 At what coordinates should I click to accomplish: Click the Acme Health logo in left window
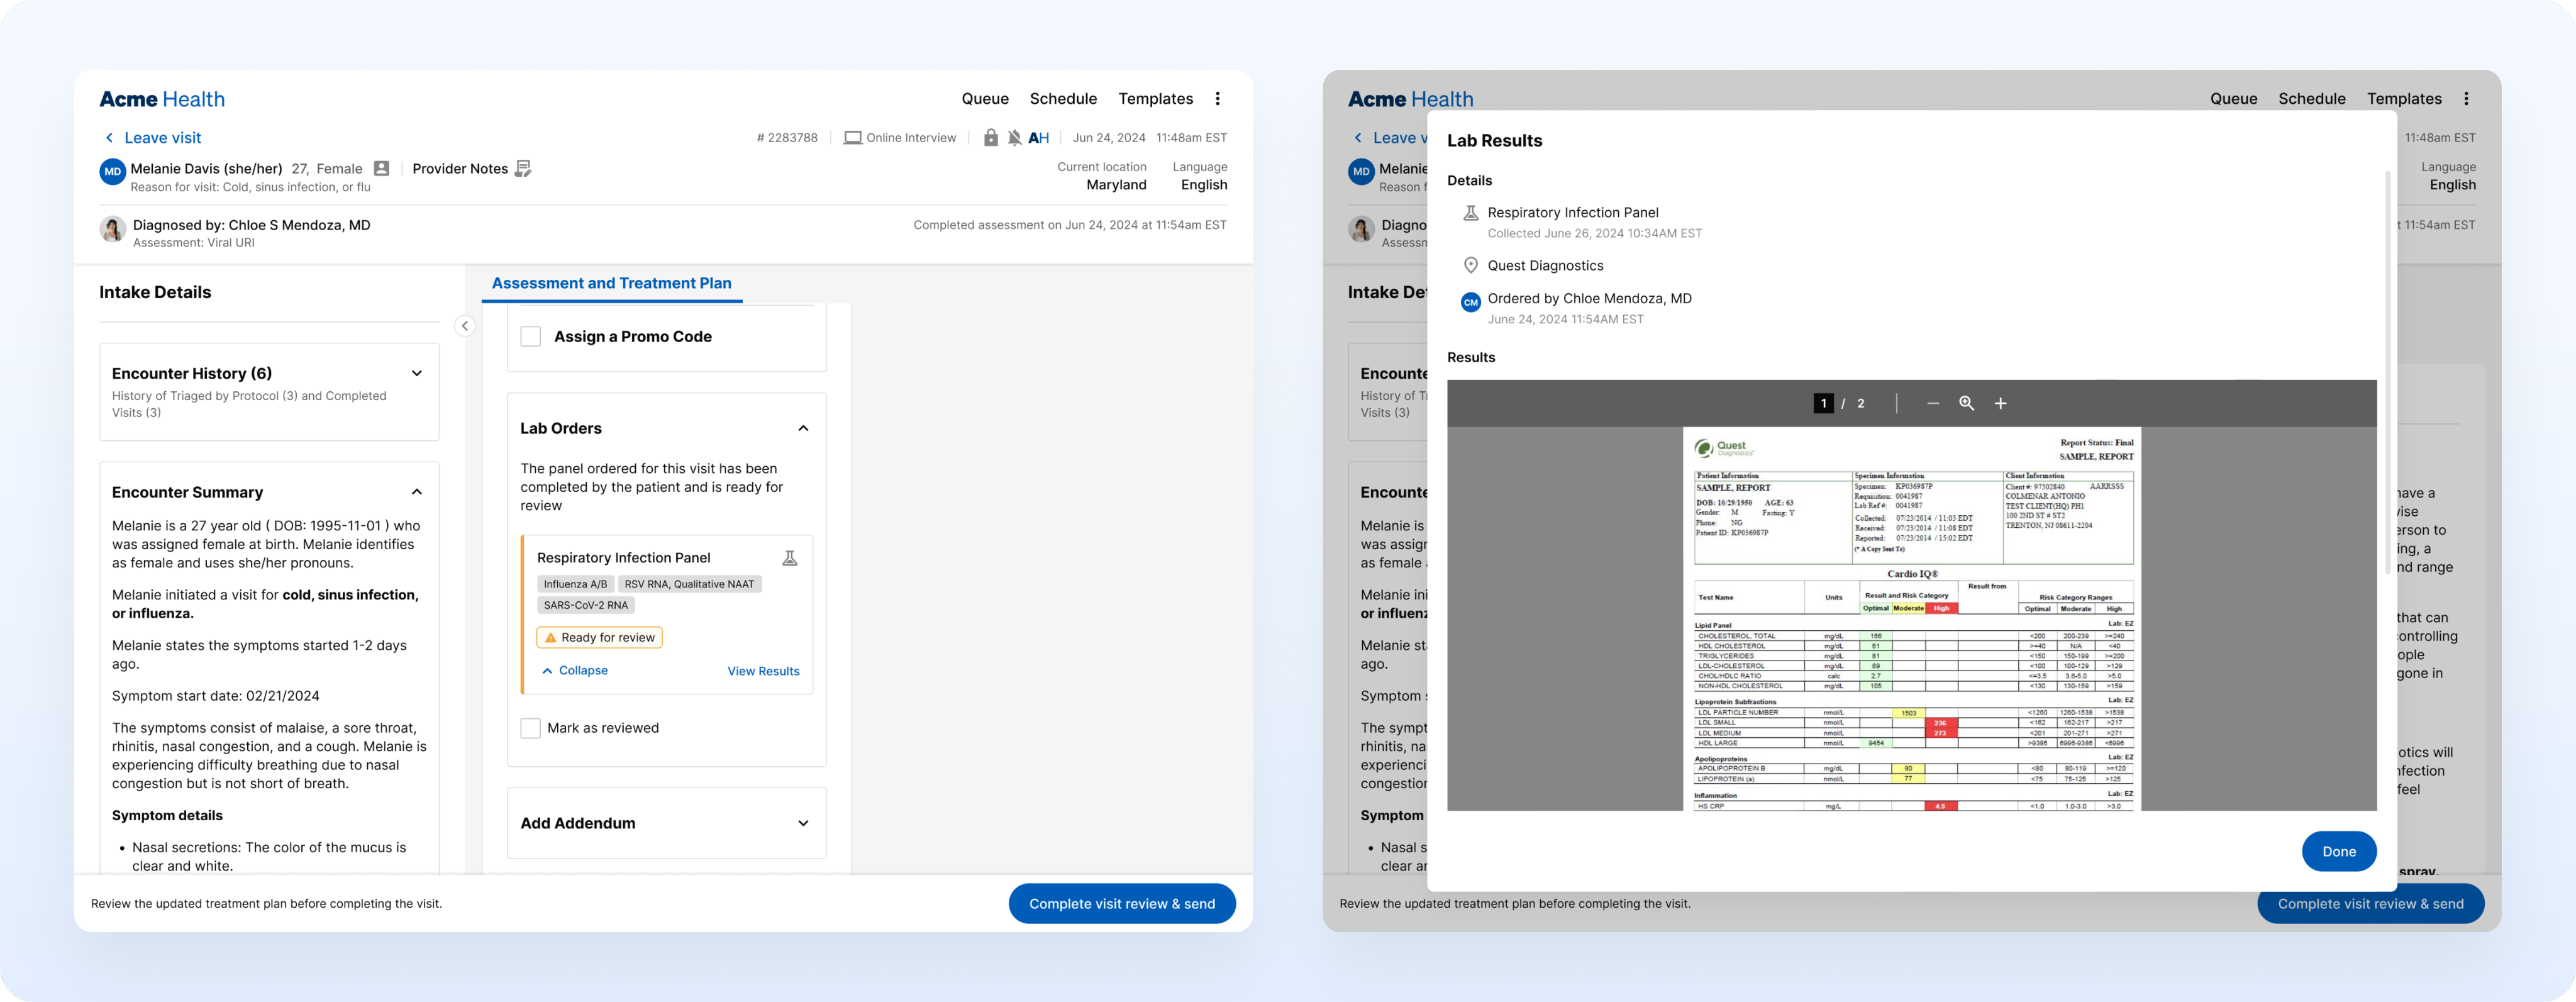coord(162,99)
